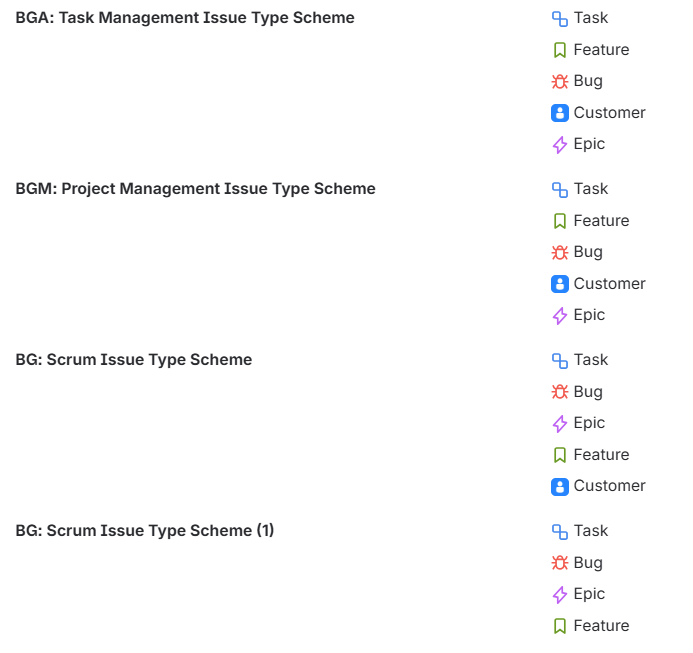Image resolution: width=693 pixels, height=653 pixels.
Task: Click Feature icon in BG: Scrum Issue Type Scheme
Action: (x=560, y=455)
